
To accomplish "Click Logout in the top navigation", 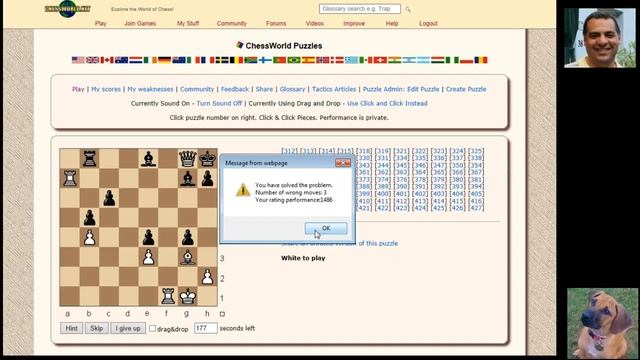I will [428, 24].
